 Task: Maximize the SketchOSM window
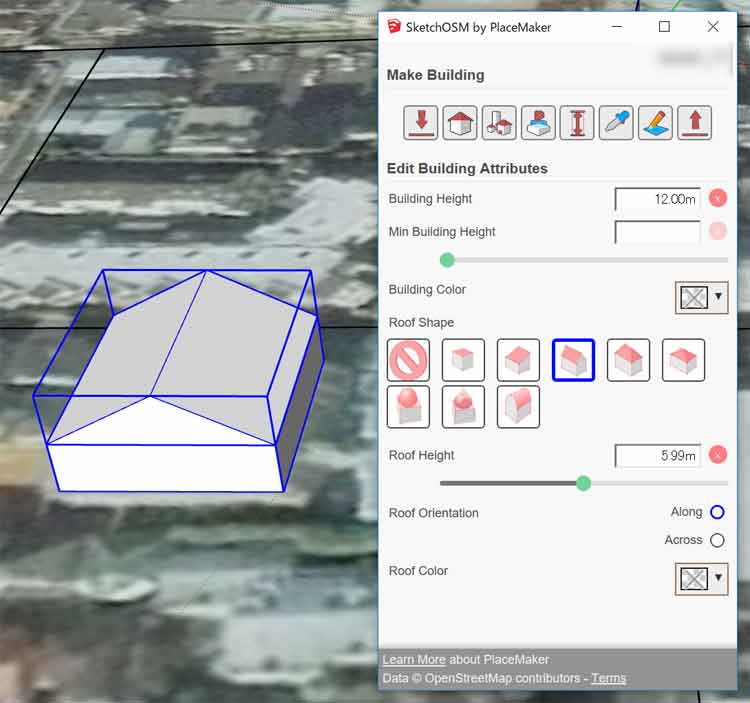(x=664, y=27)
